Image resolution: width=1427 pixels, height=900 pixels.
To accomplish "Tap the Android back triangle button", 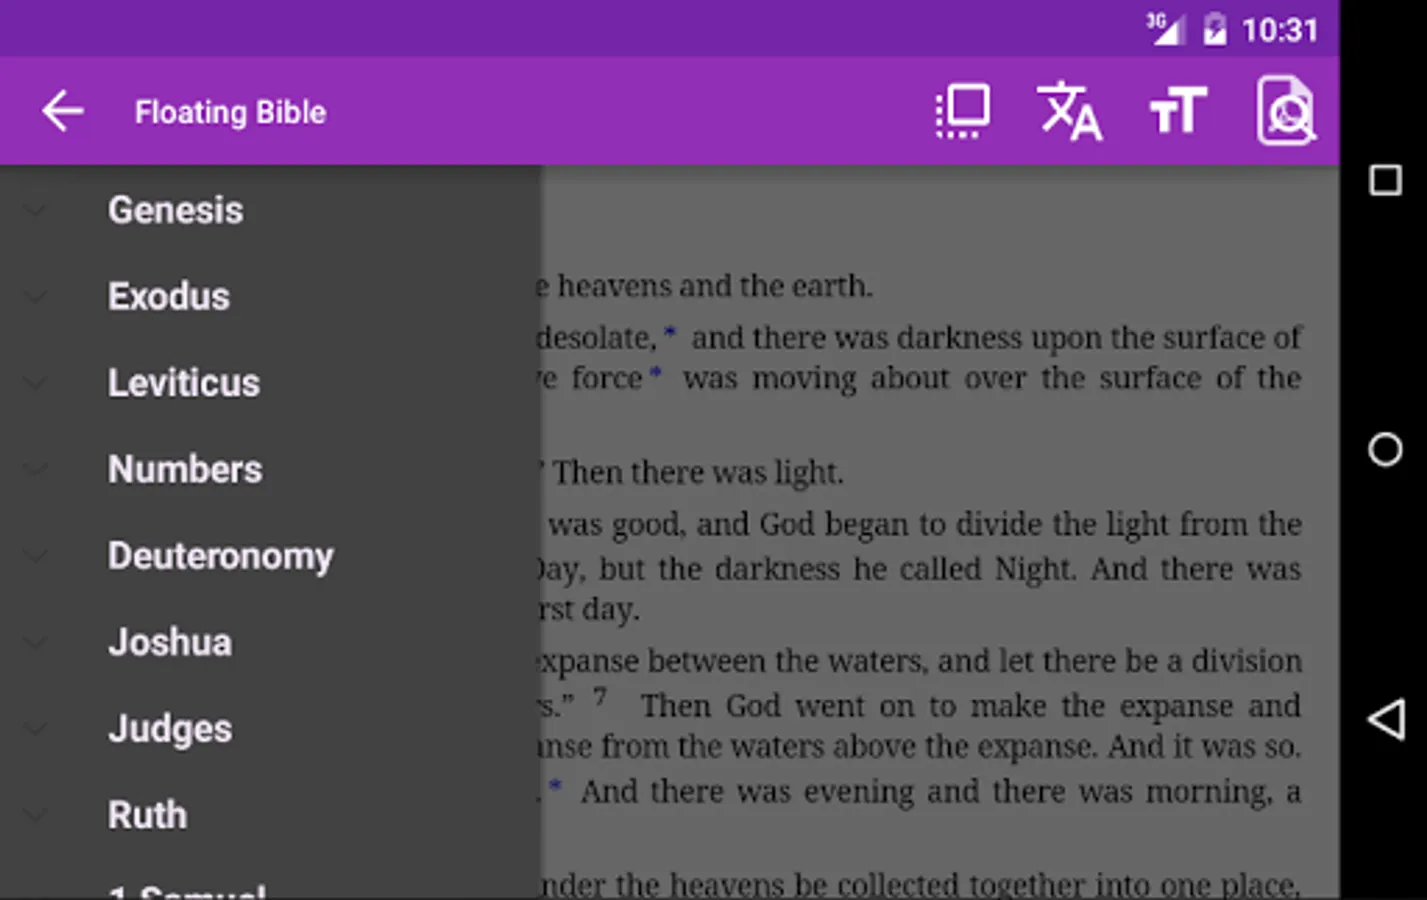I will point(1386,719).
